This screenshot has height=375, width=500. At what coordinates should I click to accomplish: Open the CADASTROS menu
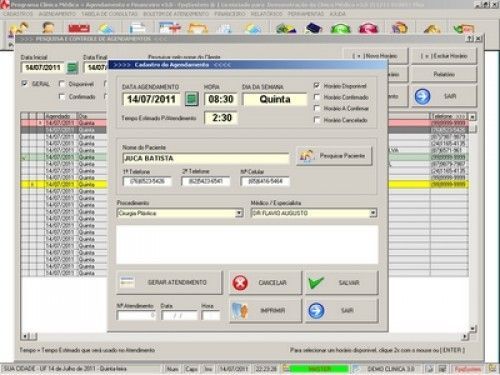click(18, 14)
